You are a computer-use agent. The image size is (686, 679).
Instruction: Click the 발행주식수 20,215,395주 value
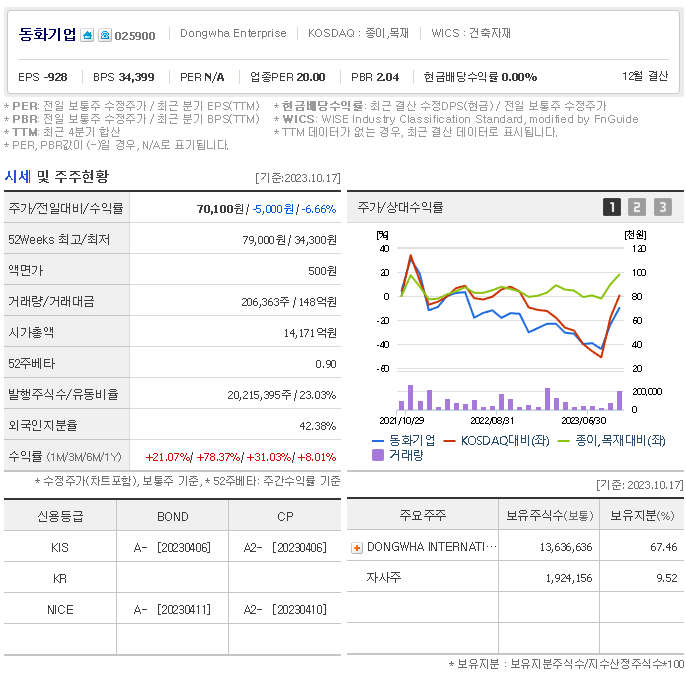tap(259, 395)
